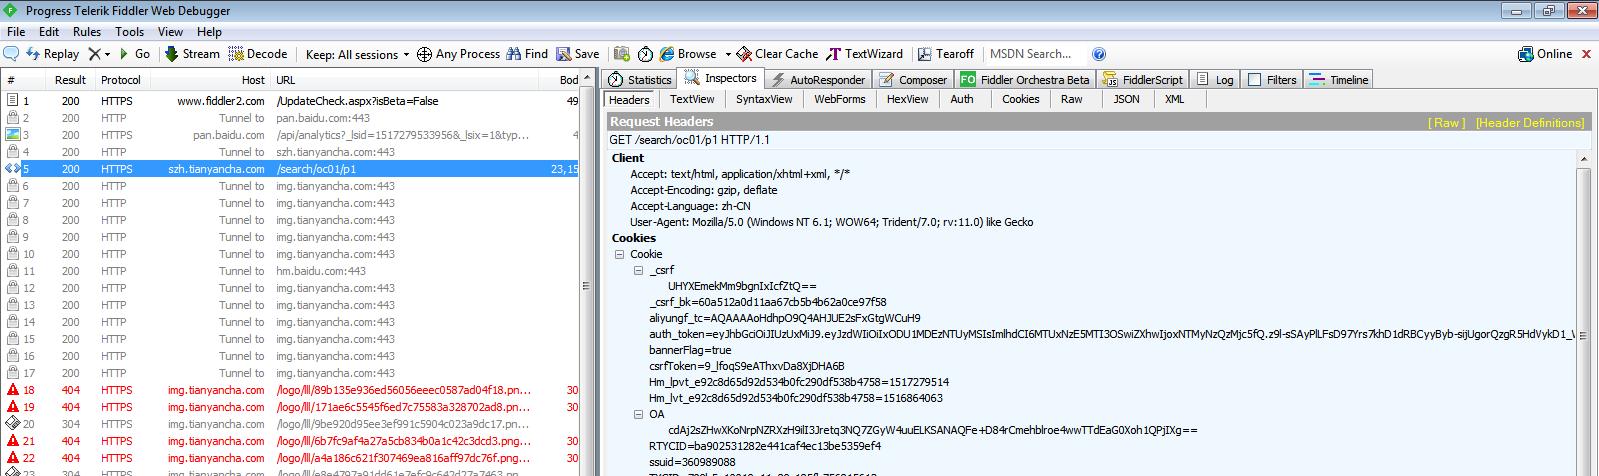This screenshot has width=1599, height=476.
Task: Open the Rules menu
Action: [87, 32]
